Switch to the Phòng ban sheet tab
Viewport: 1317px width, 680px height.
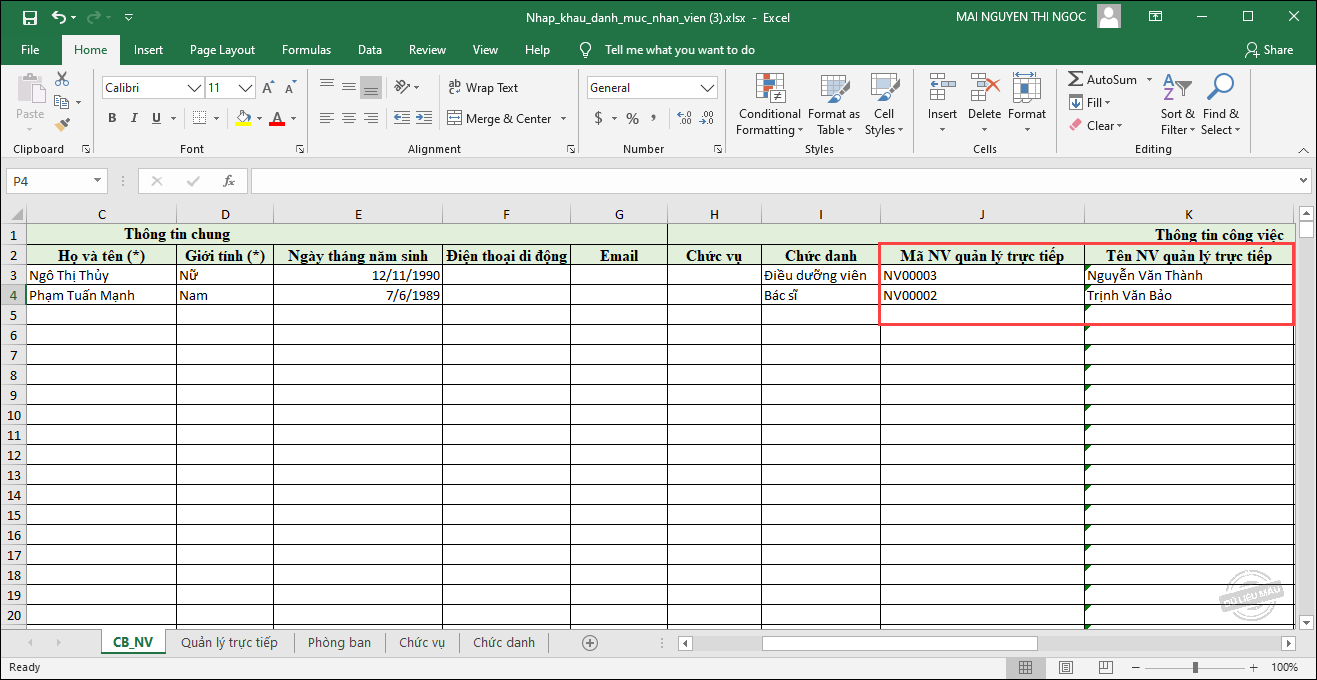pos(339,643)
